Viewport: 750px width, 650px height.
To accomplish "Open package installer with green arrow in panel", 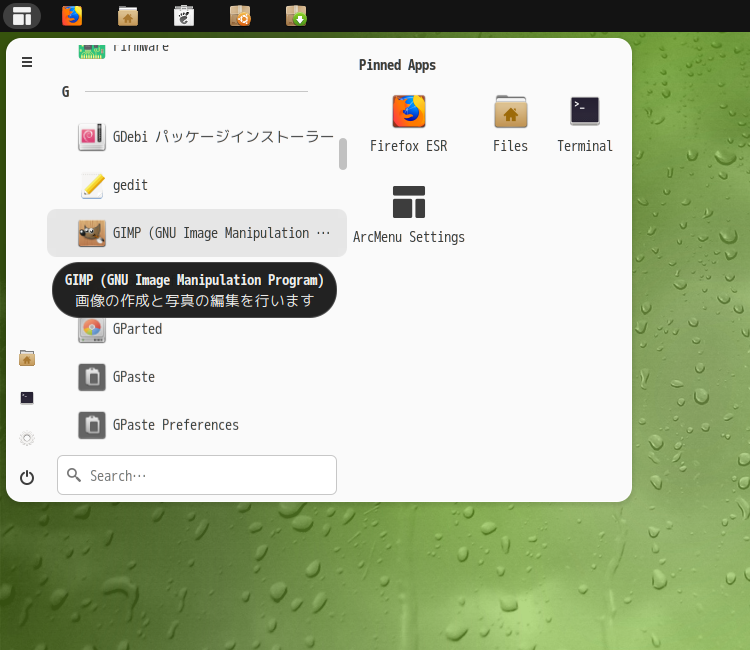I will (296, 16).
